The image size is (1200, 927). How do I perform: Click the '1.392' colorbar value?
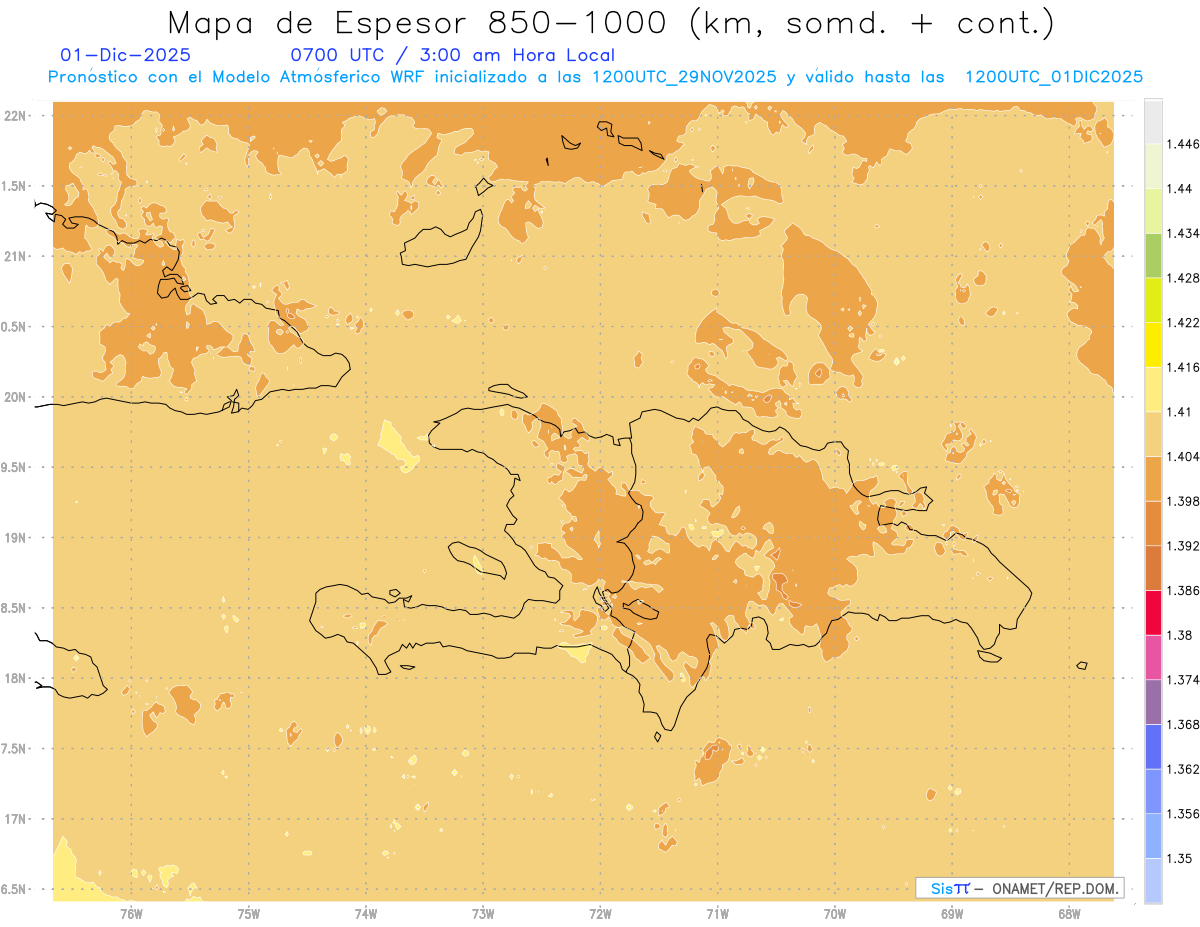pyautogui.click(x=1184, y=546)
